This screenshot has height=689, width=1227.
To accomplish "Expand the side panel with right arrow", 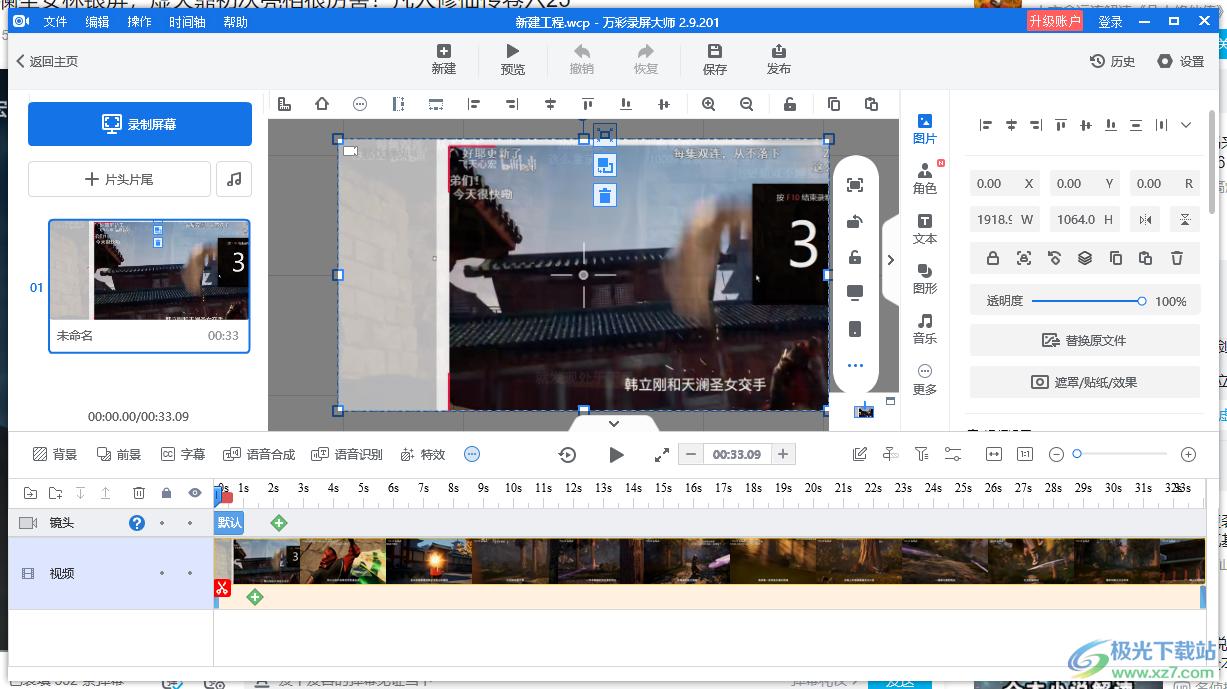I will 890,260.
